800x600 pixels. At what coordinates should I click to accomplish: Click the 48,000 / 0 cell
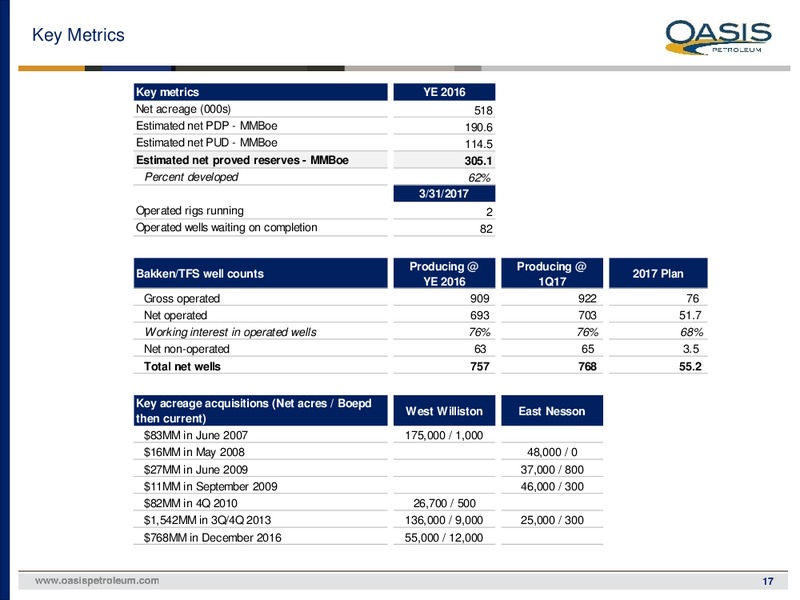[x=552, y=452]
